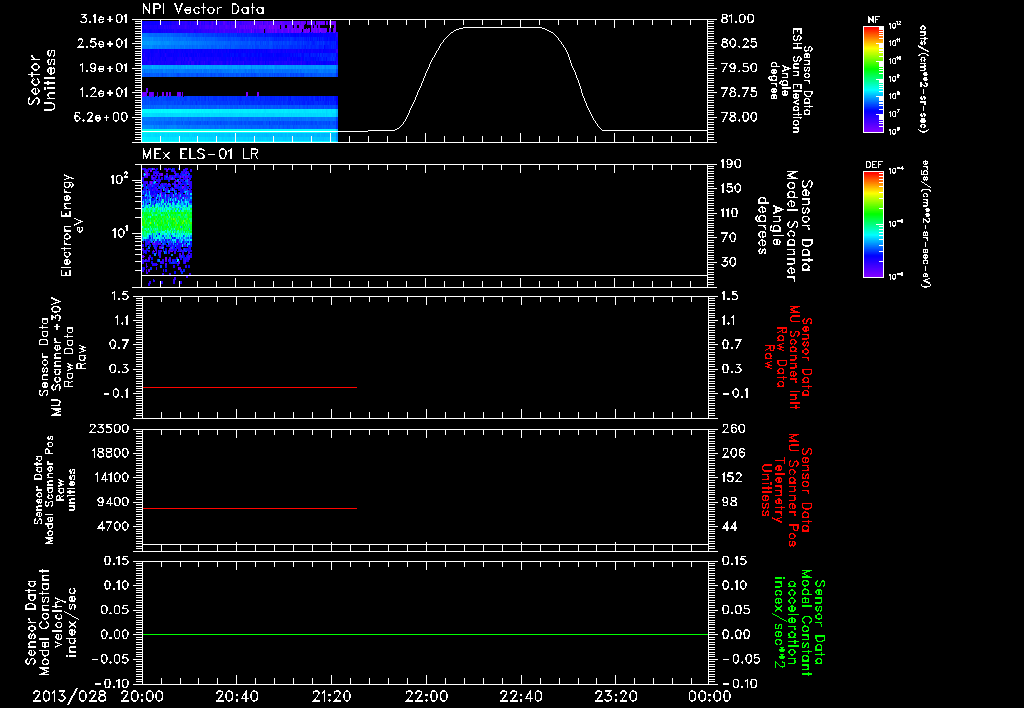
Task: Click the red MU Scanner Inh label
Action: (x=788, y=357)
